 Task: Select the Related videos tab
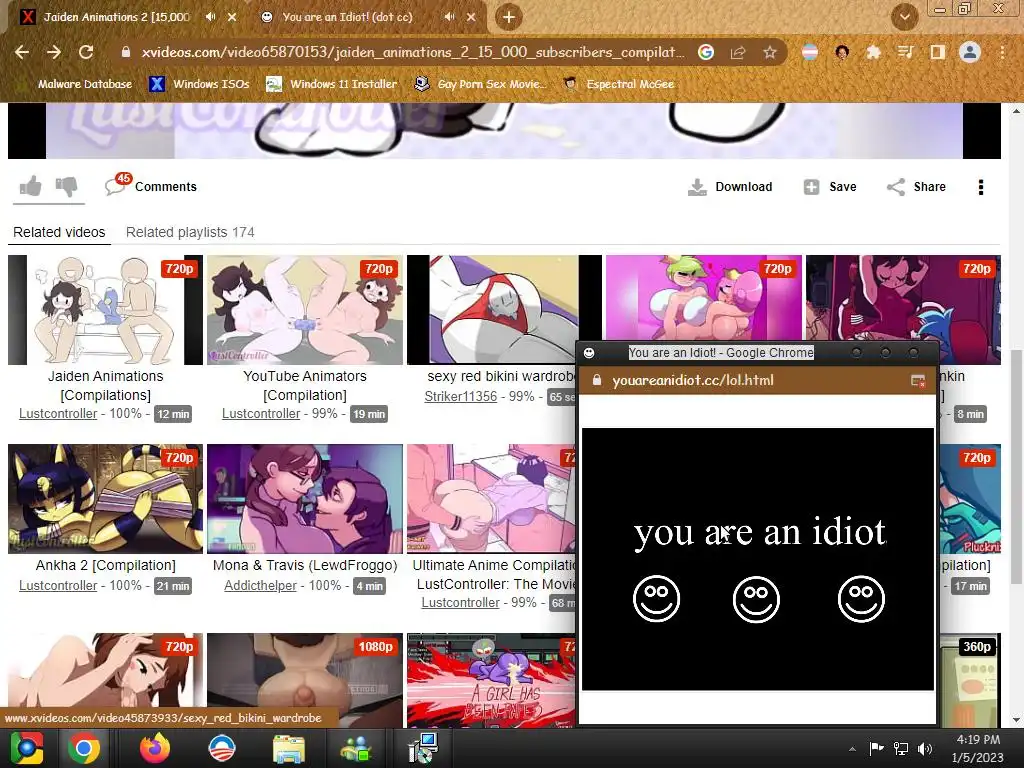[59, 232]
